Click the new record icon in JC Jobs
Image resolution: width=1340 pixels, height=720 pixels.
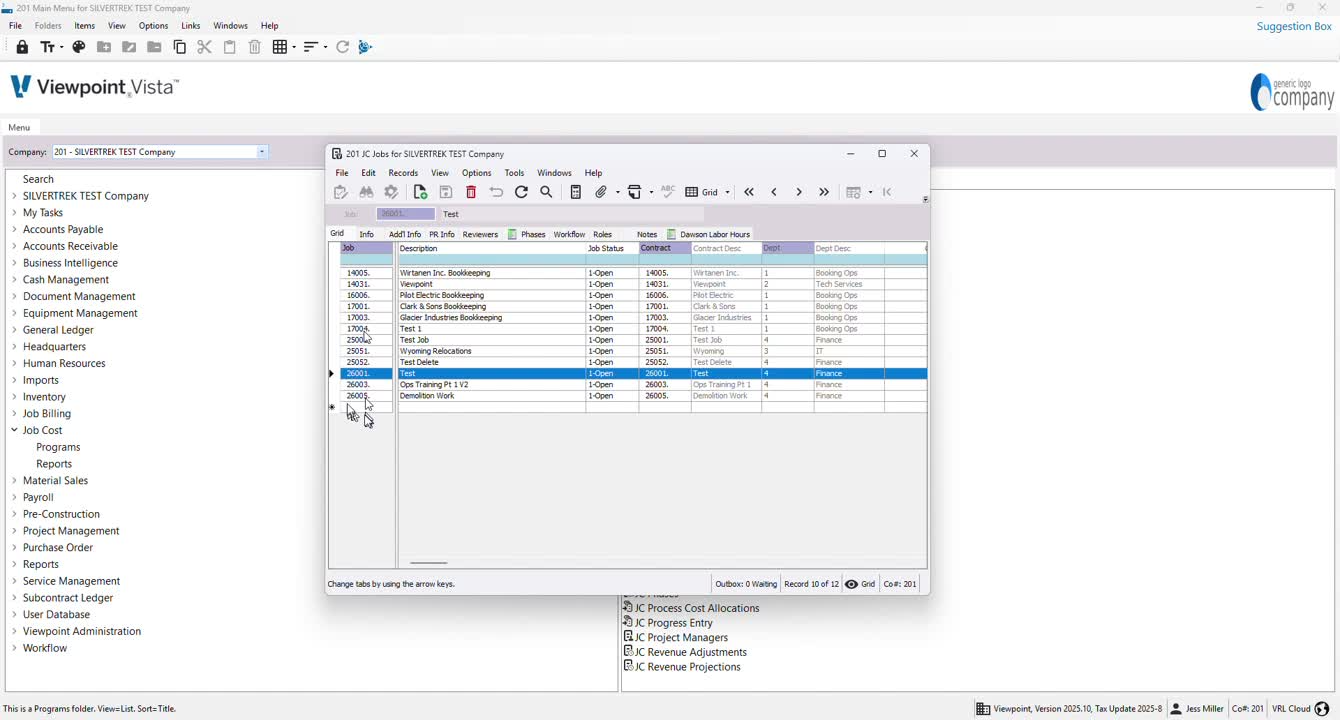[x=420, y=192]
